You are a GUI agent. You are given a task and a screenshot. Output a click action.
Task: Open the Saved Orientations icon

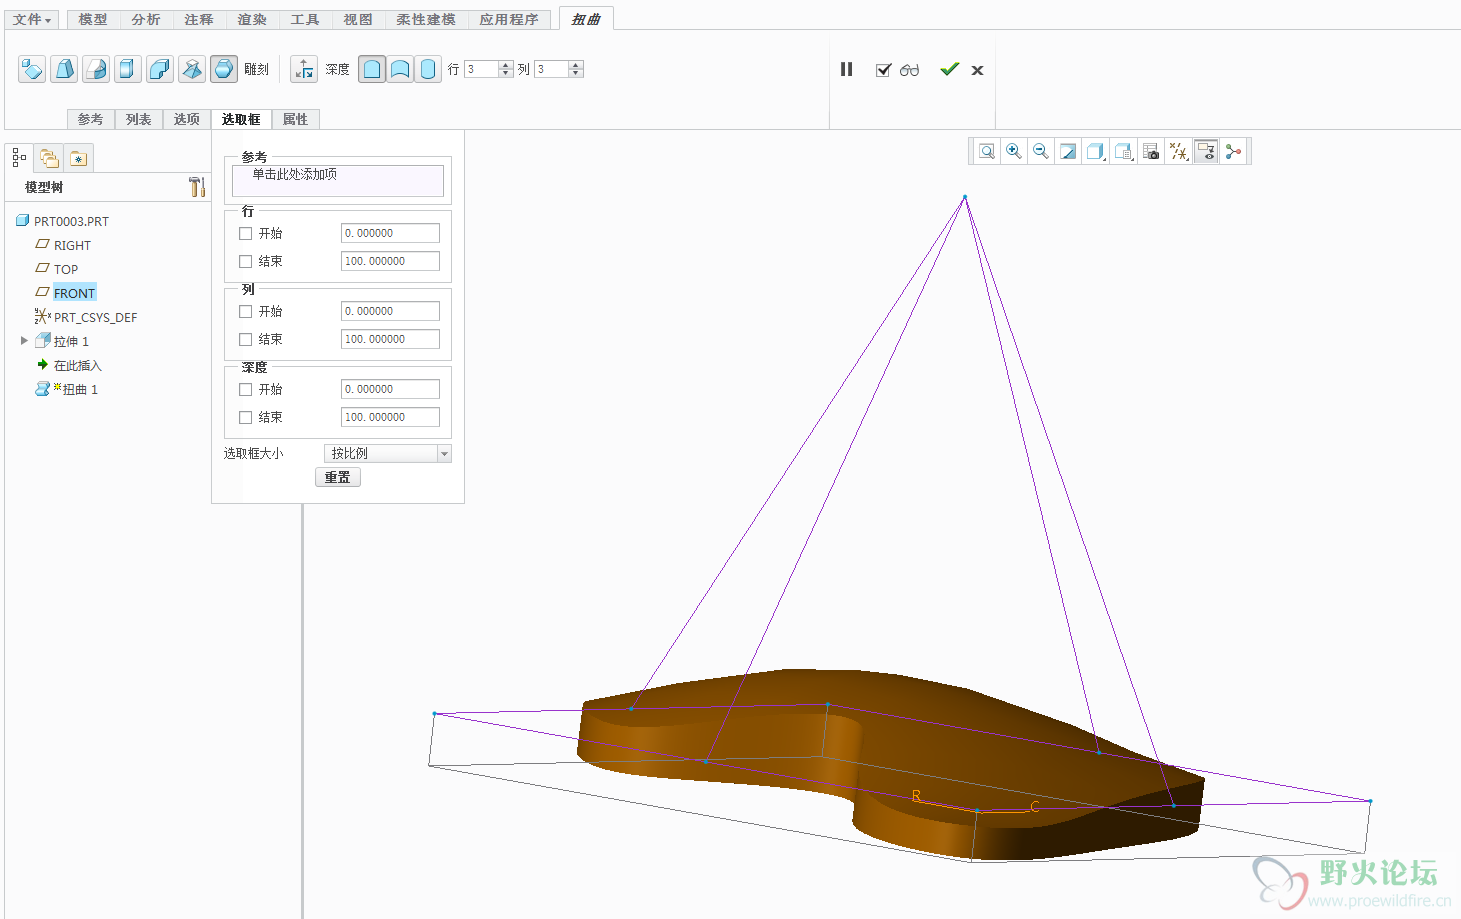[x=1124, y=151]
